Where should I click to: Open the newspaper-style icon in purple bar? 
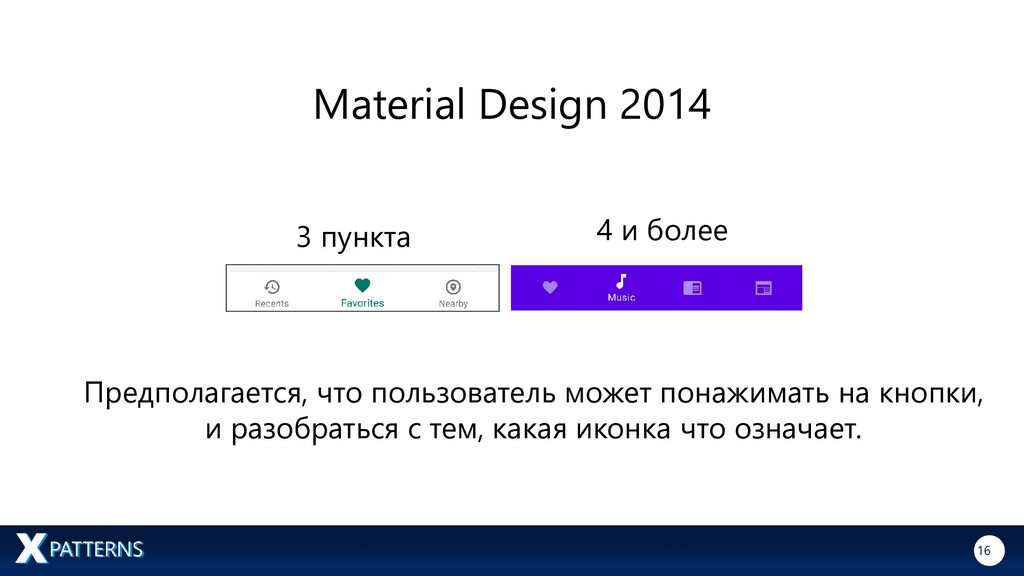point(692,288)
